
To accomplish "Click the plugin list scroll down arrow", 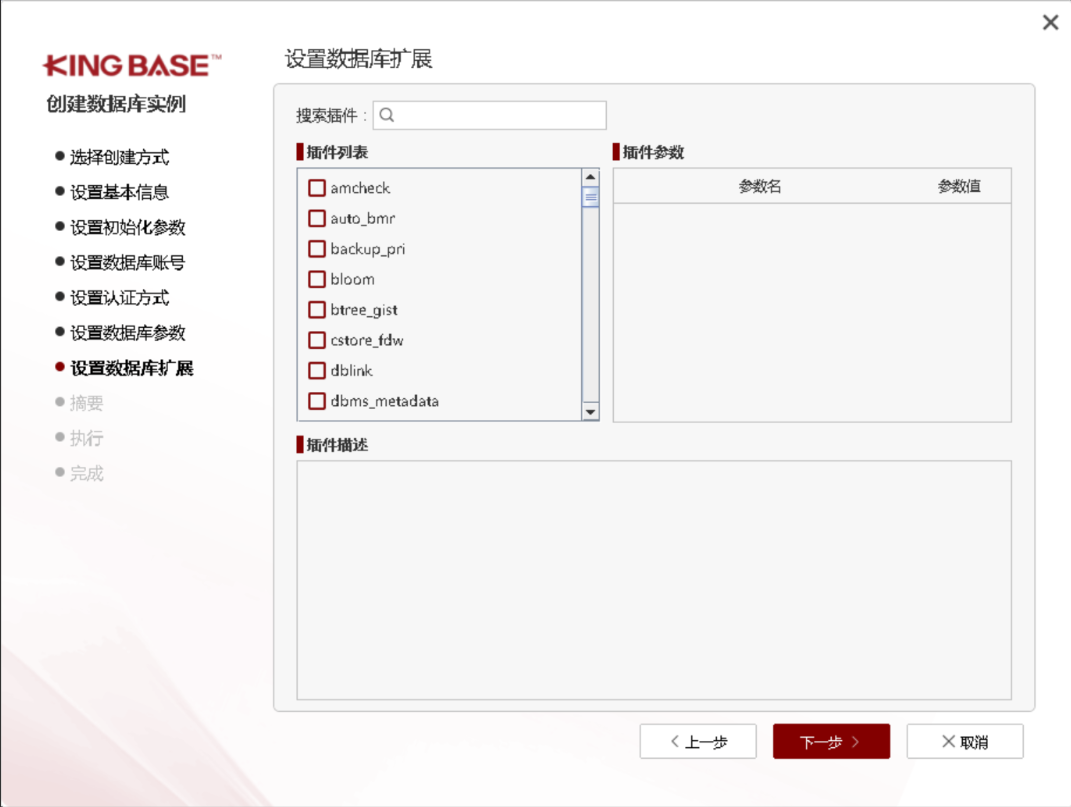I will 590,412.
